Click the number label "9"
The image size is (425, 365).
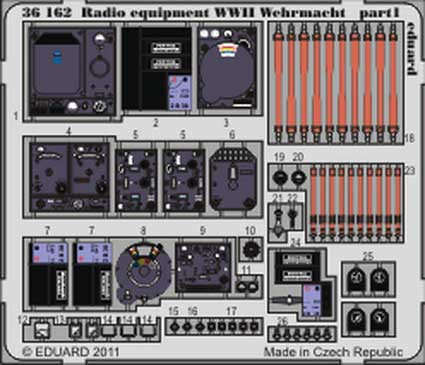[203, 230]
